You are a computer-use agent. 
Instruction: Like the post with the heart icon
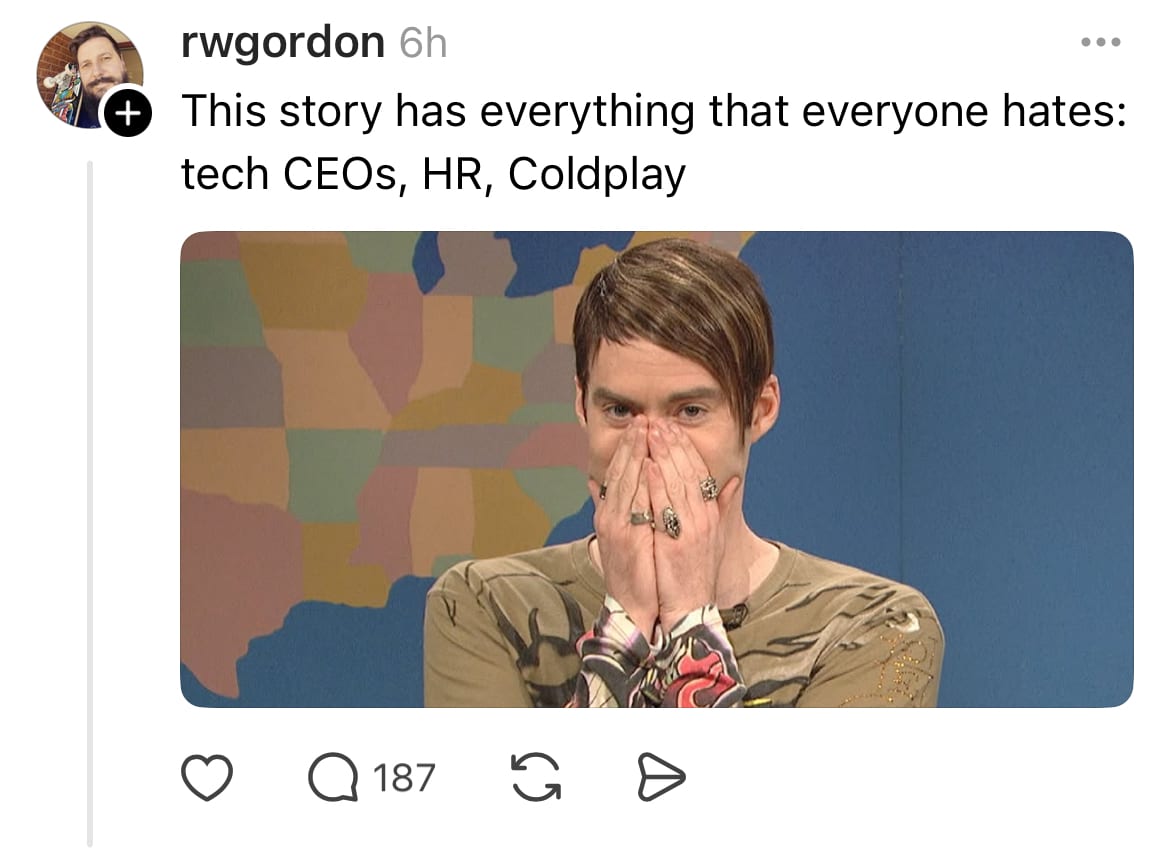[207, 777]
